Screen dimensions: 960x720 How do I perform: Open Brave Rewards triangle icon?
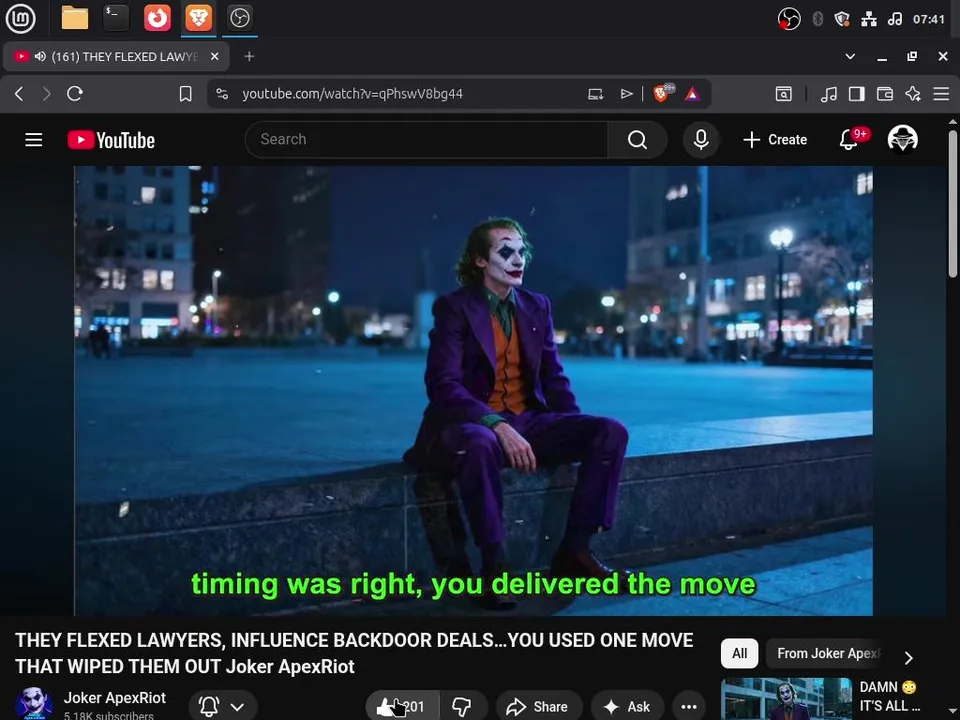[x=692, y=94]
